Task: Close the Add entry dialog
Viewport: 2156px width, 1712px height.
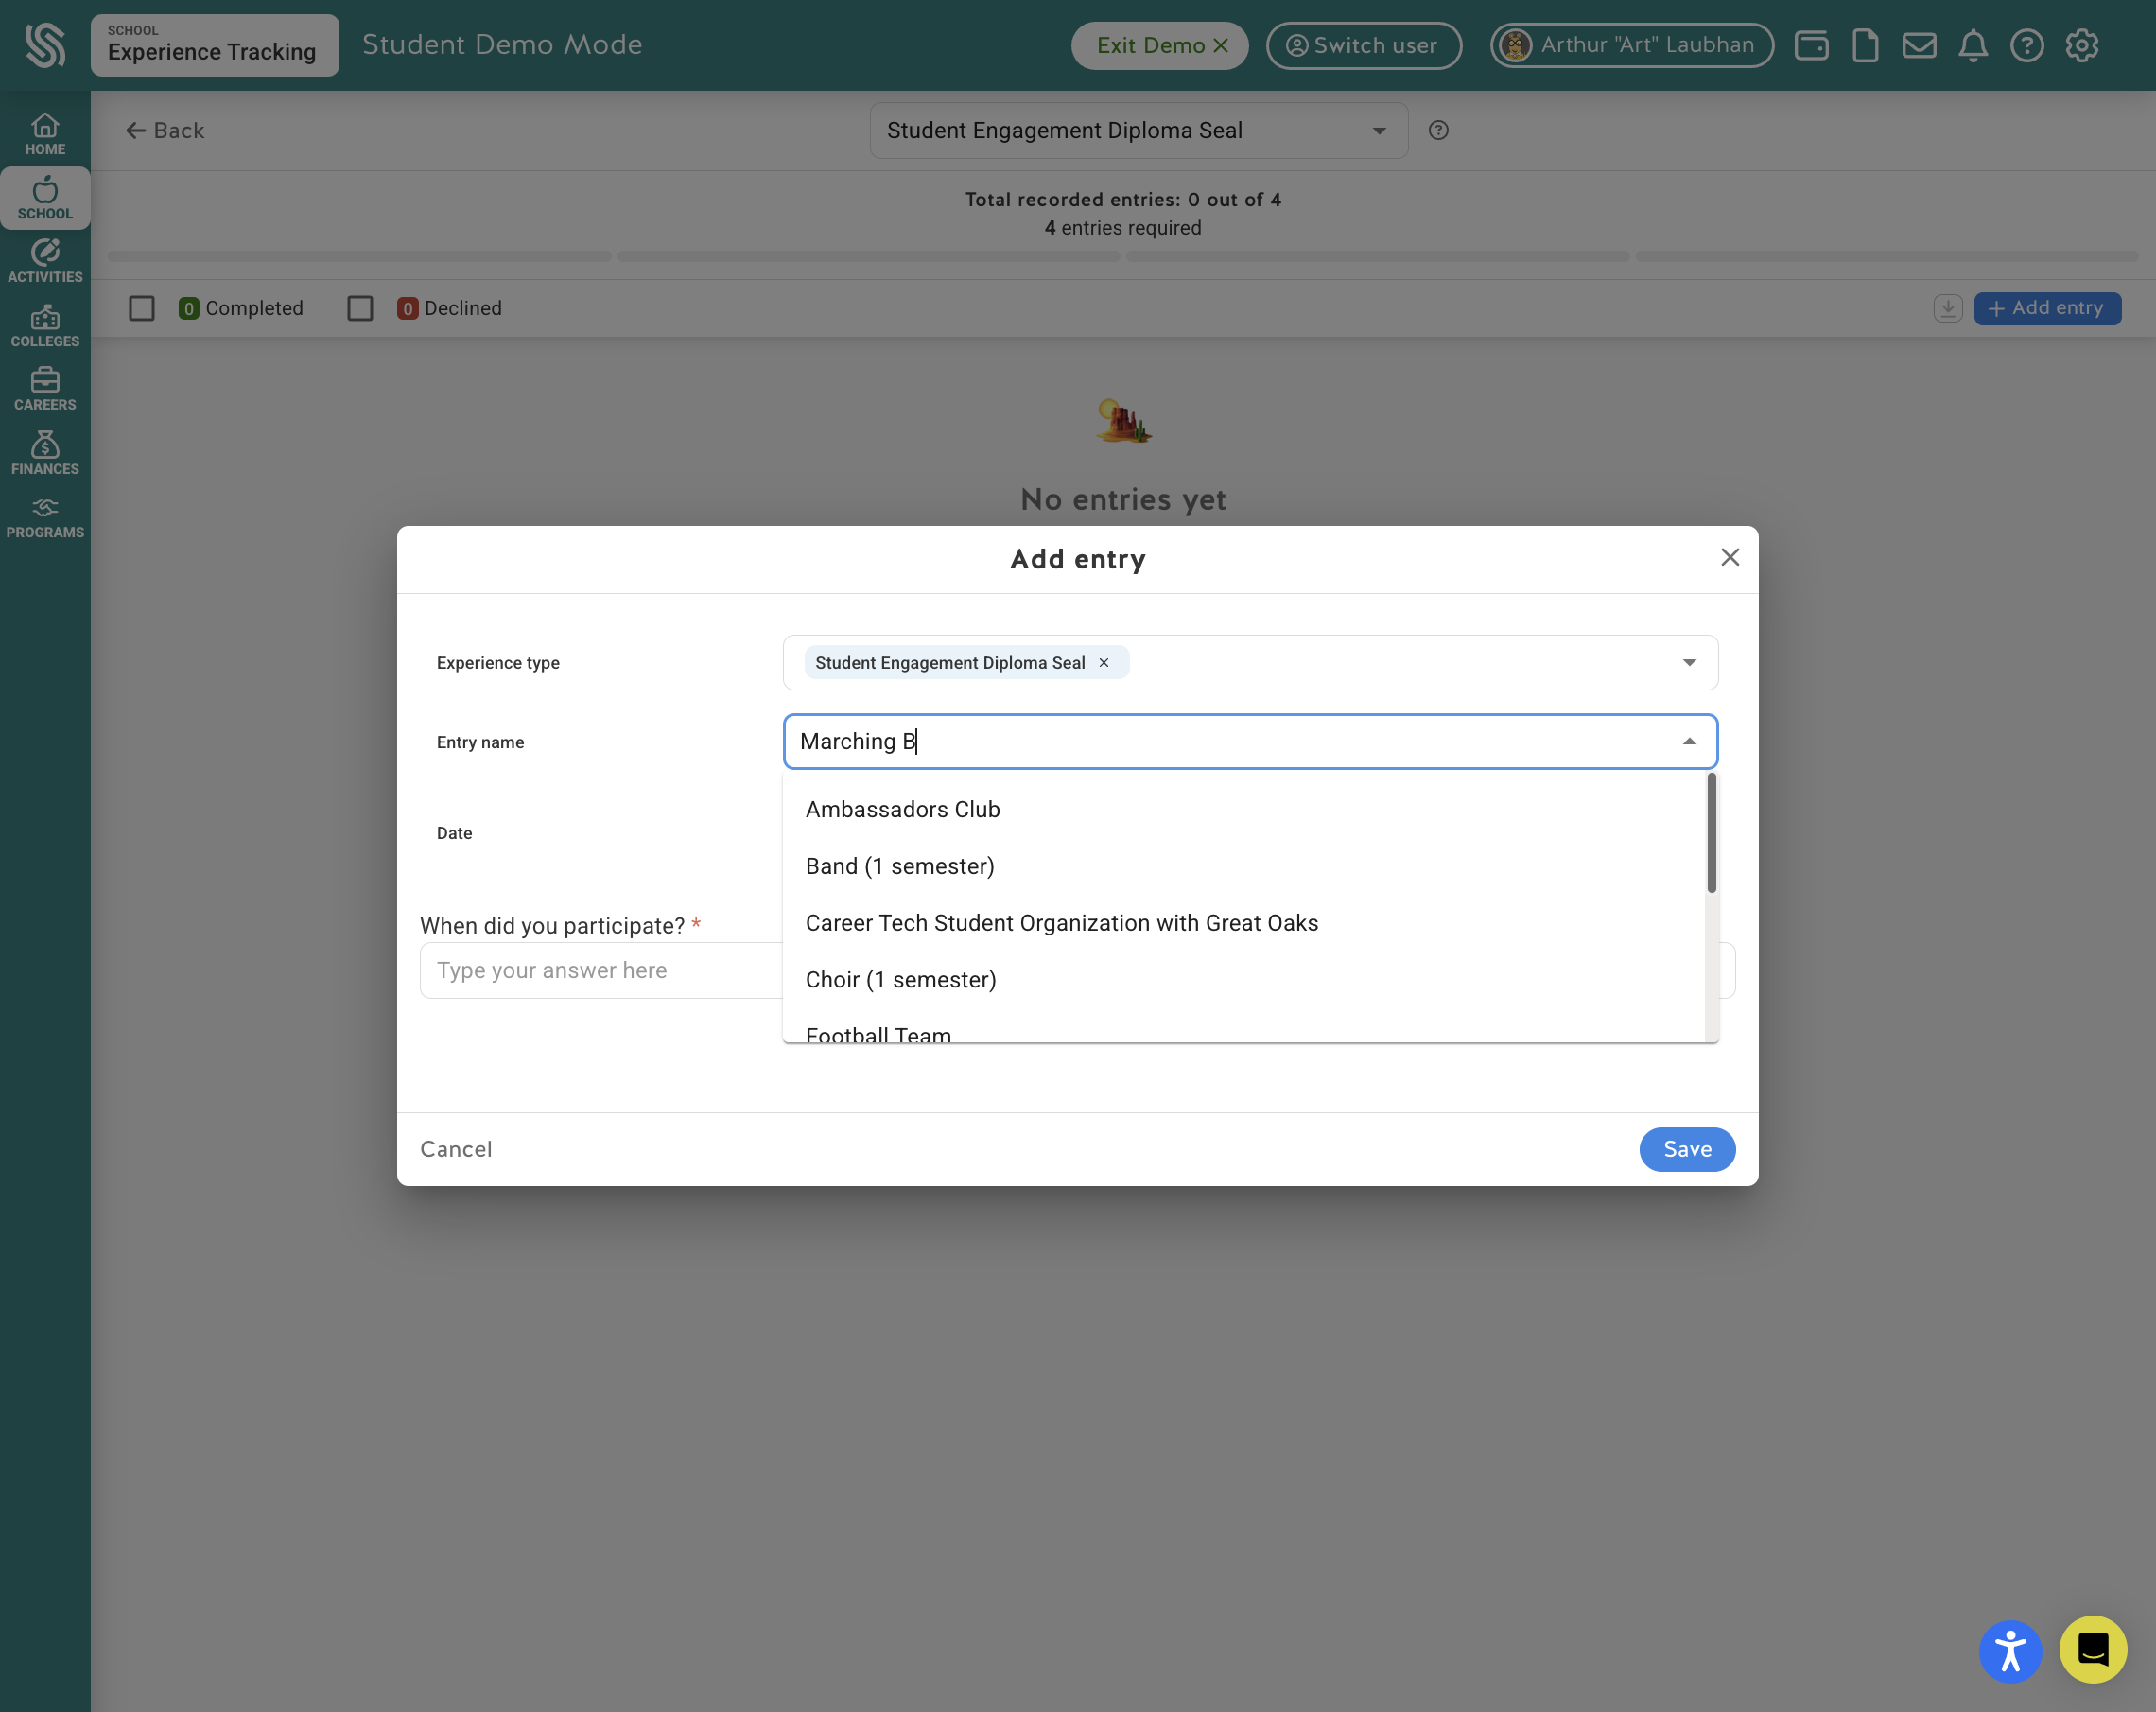Action: click(1730, 557)
